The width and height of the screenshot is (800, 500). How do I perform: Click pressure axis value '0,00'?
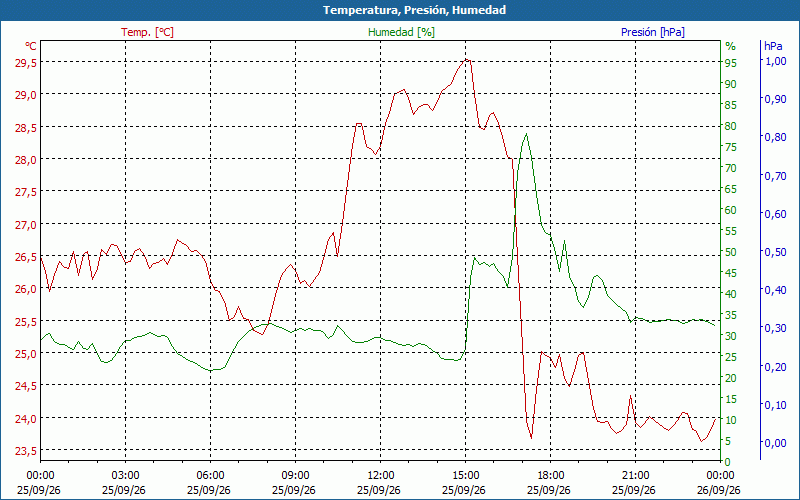tap(776, 443)
